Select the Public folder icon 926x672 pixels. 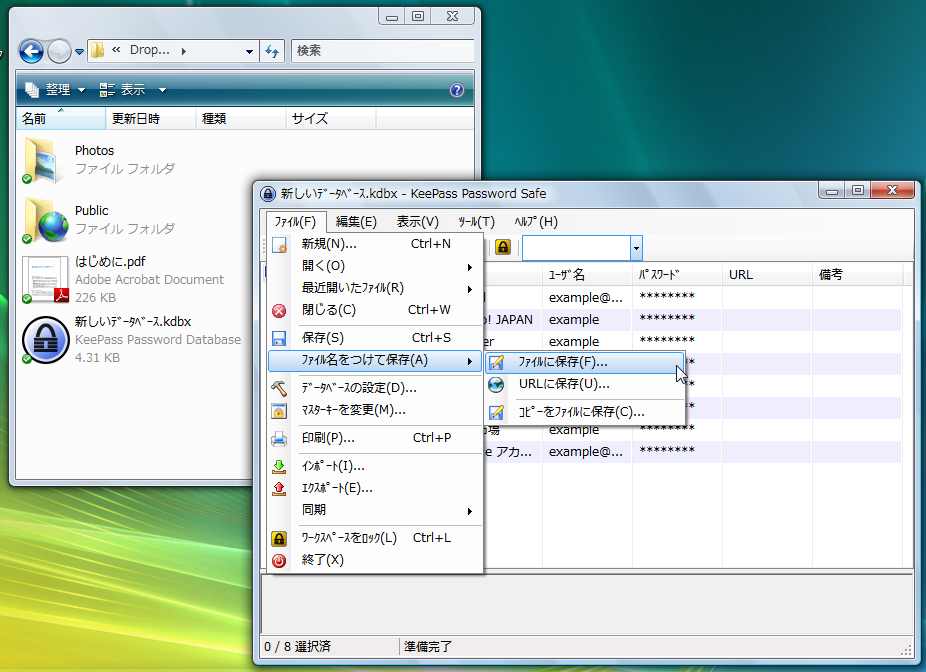pos(45,220)
